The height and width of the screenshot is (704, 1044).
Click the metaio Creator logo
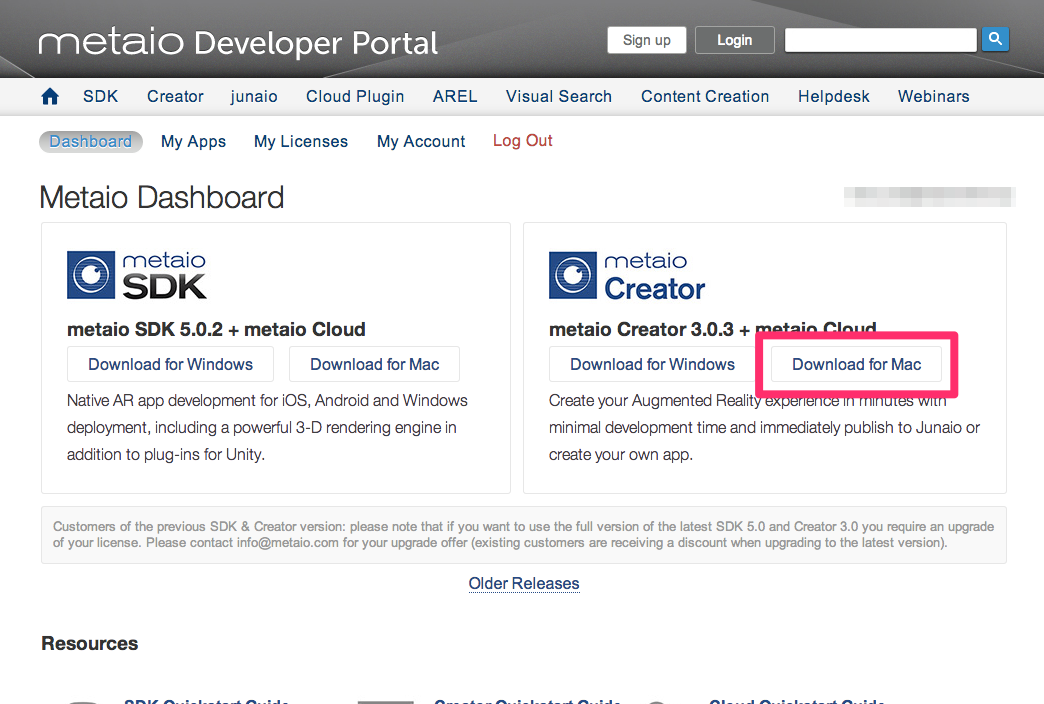(627, 275)
